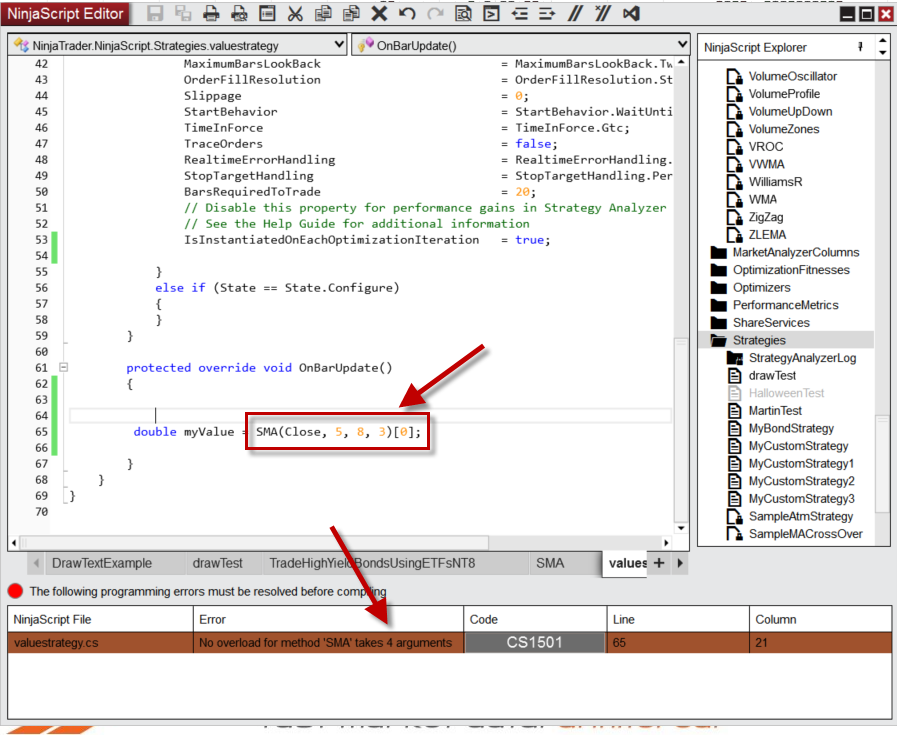Click the 'true' value on line 53
The height and width of the screenshot is (735, 897).
tap(529, 240)
